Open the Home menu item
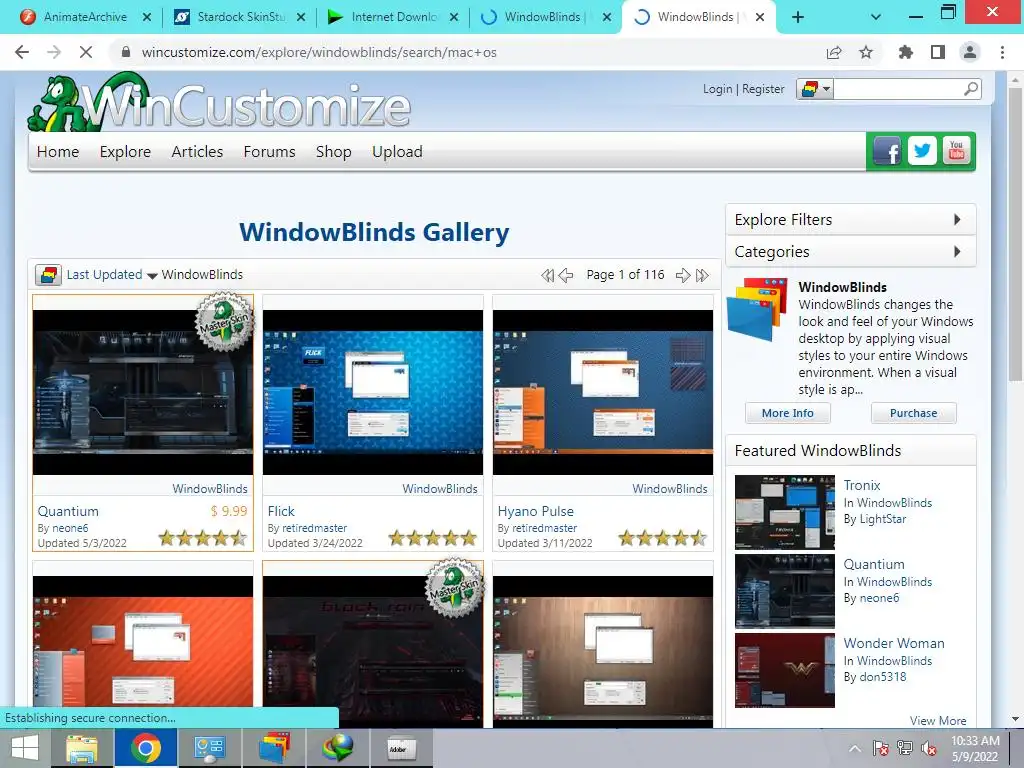The width and height of the screenshot is (1024, 768). tap(57, 152)
